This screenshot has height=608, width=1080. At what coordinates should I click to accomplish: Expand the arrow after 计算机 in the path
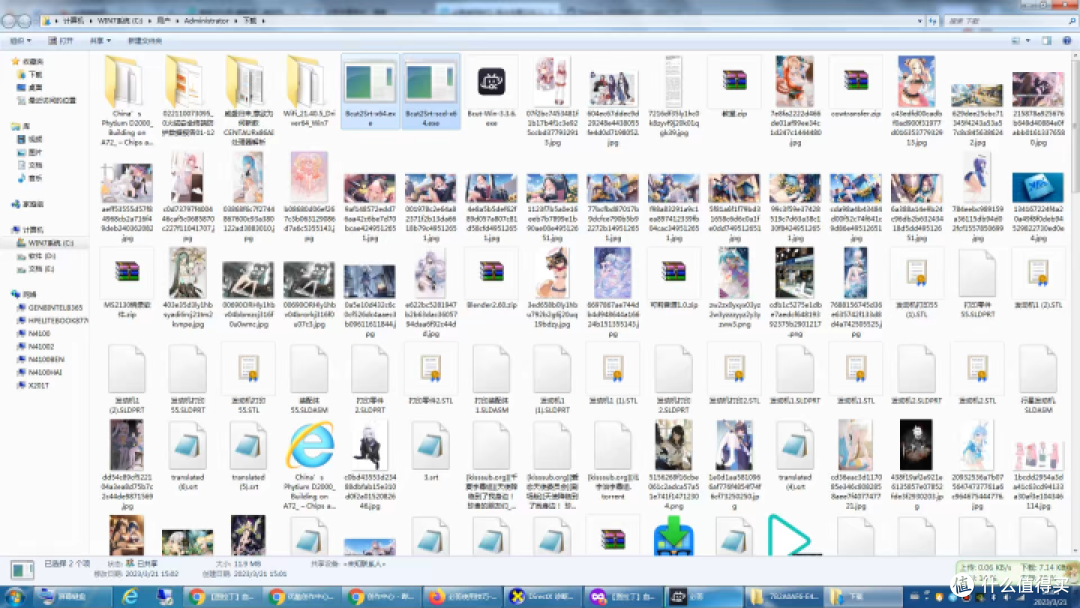[x=90, y=21]
